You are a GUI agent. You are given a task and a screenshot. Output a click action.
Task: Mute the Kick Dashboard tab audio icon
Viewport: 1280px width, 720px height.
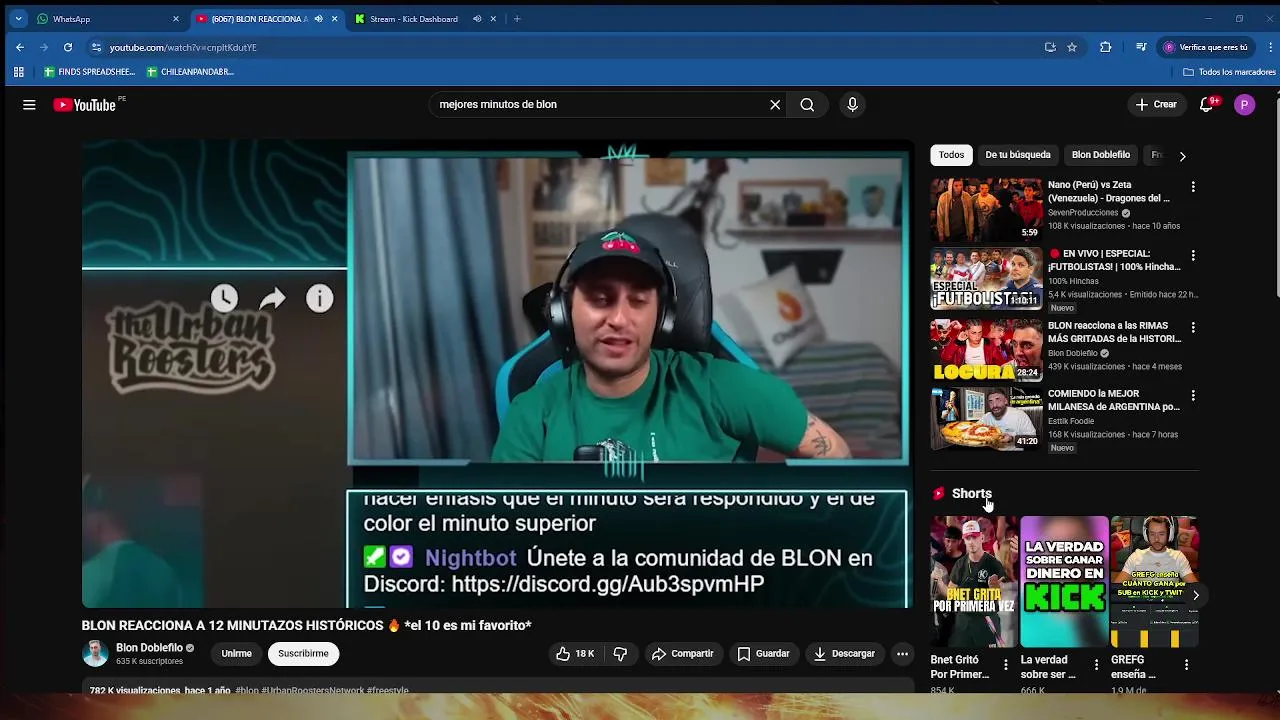(477, 19)
